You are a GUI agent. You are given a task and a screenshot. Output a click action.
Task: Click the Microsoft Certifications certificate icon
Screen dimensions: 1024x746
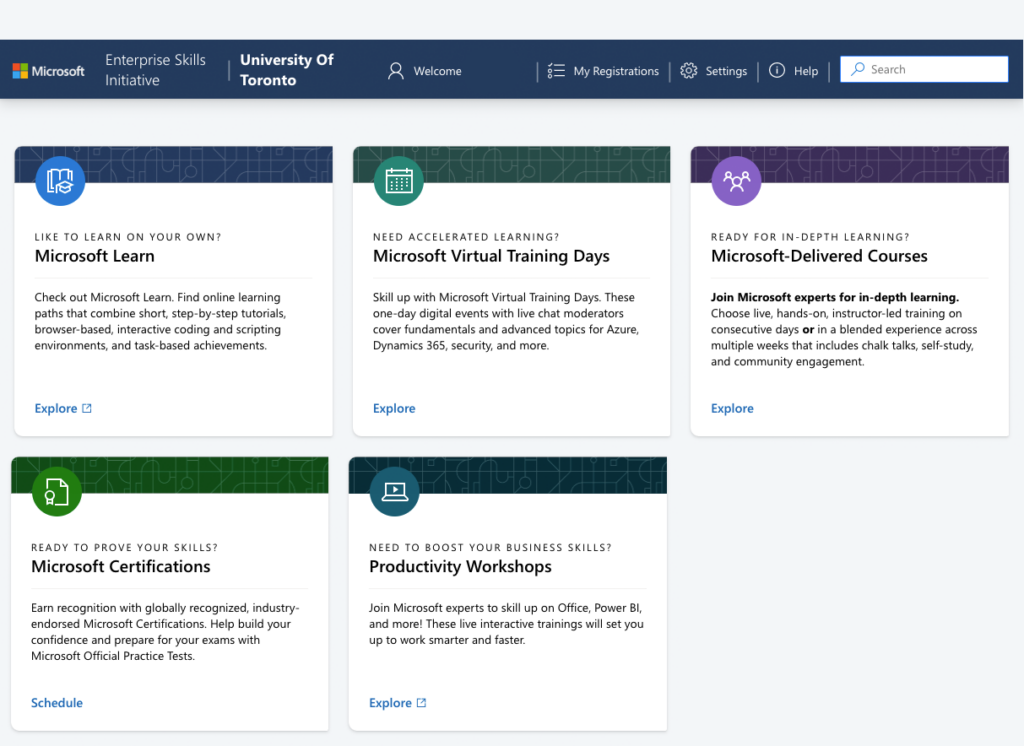pyautogui.click(x=57, y=491)
